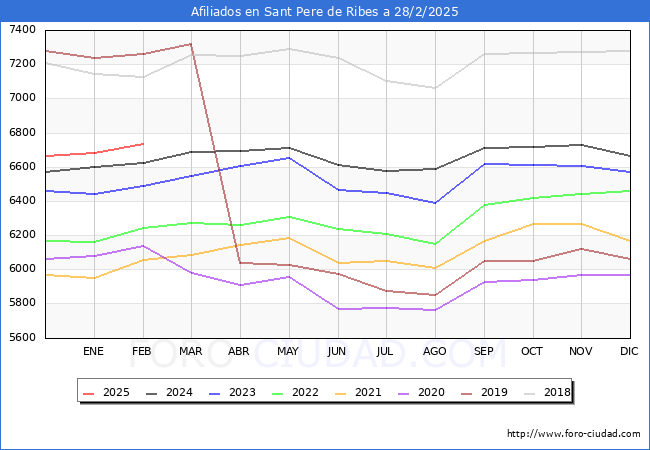Viewport: 650px width, 450px height.
Task: Click the 7200 y-axis value
Action: coord(22,64)
